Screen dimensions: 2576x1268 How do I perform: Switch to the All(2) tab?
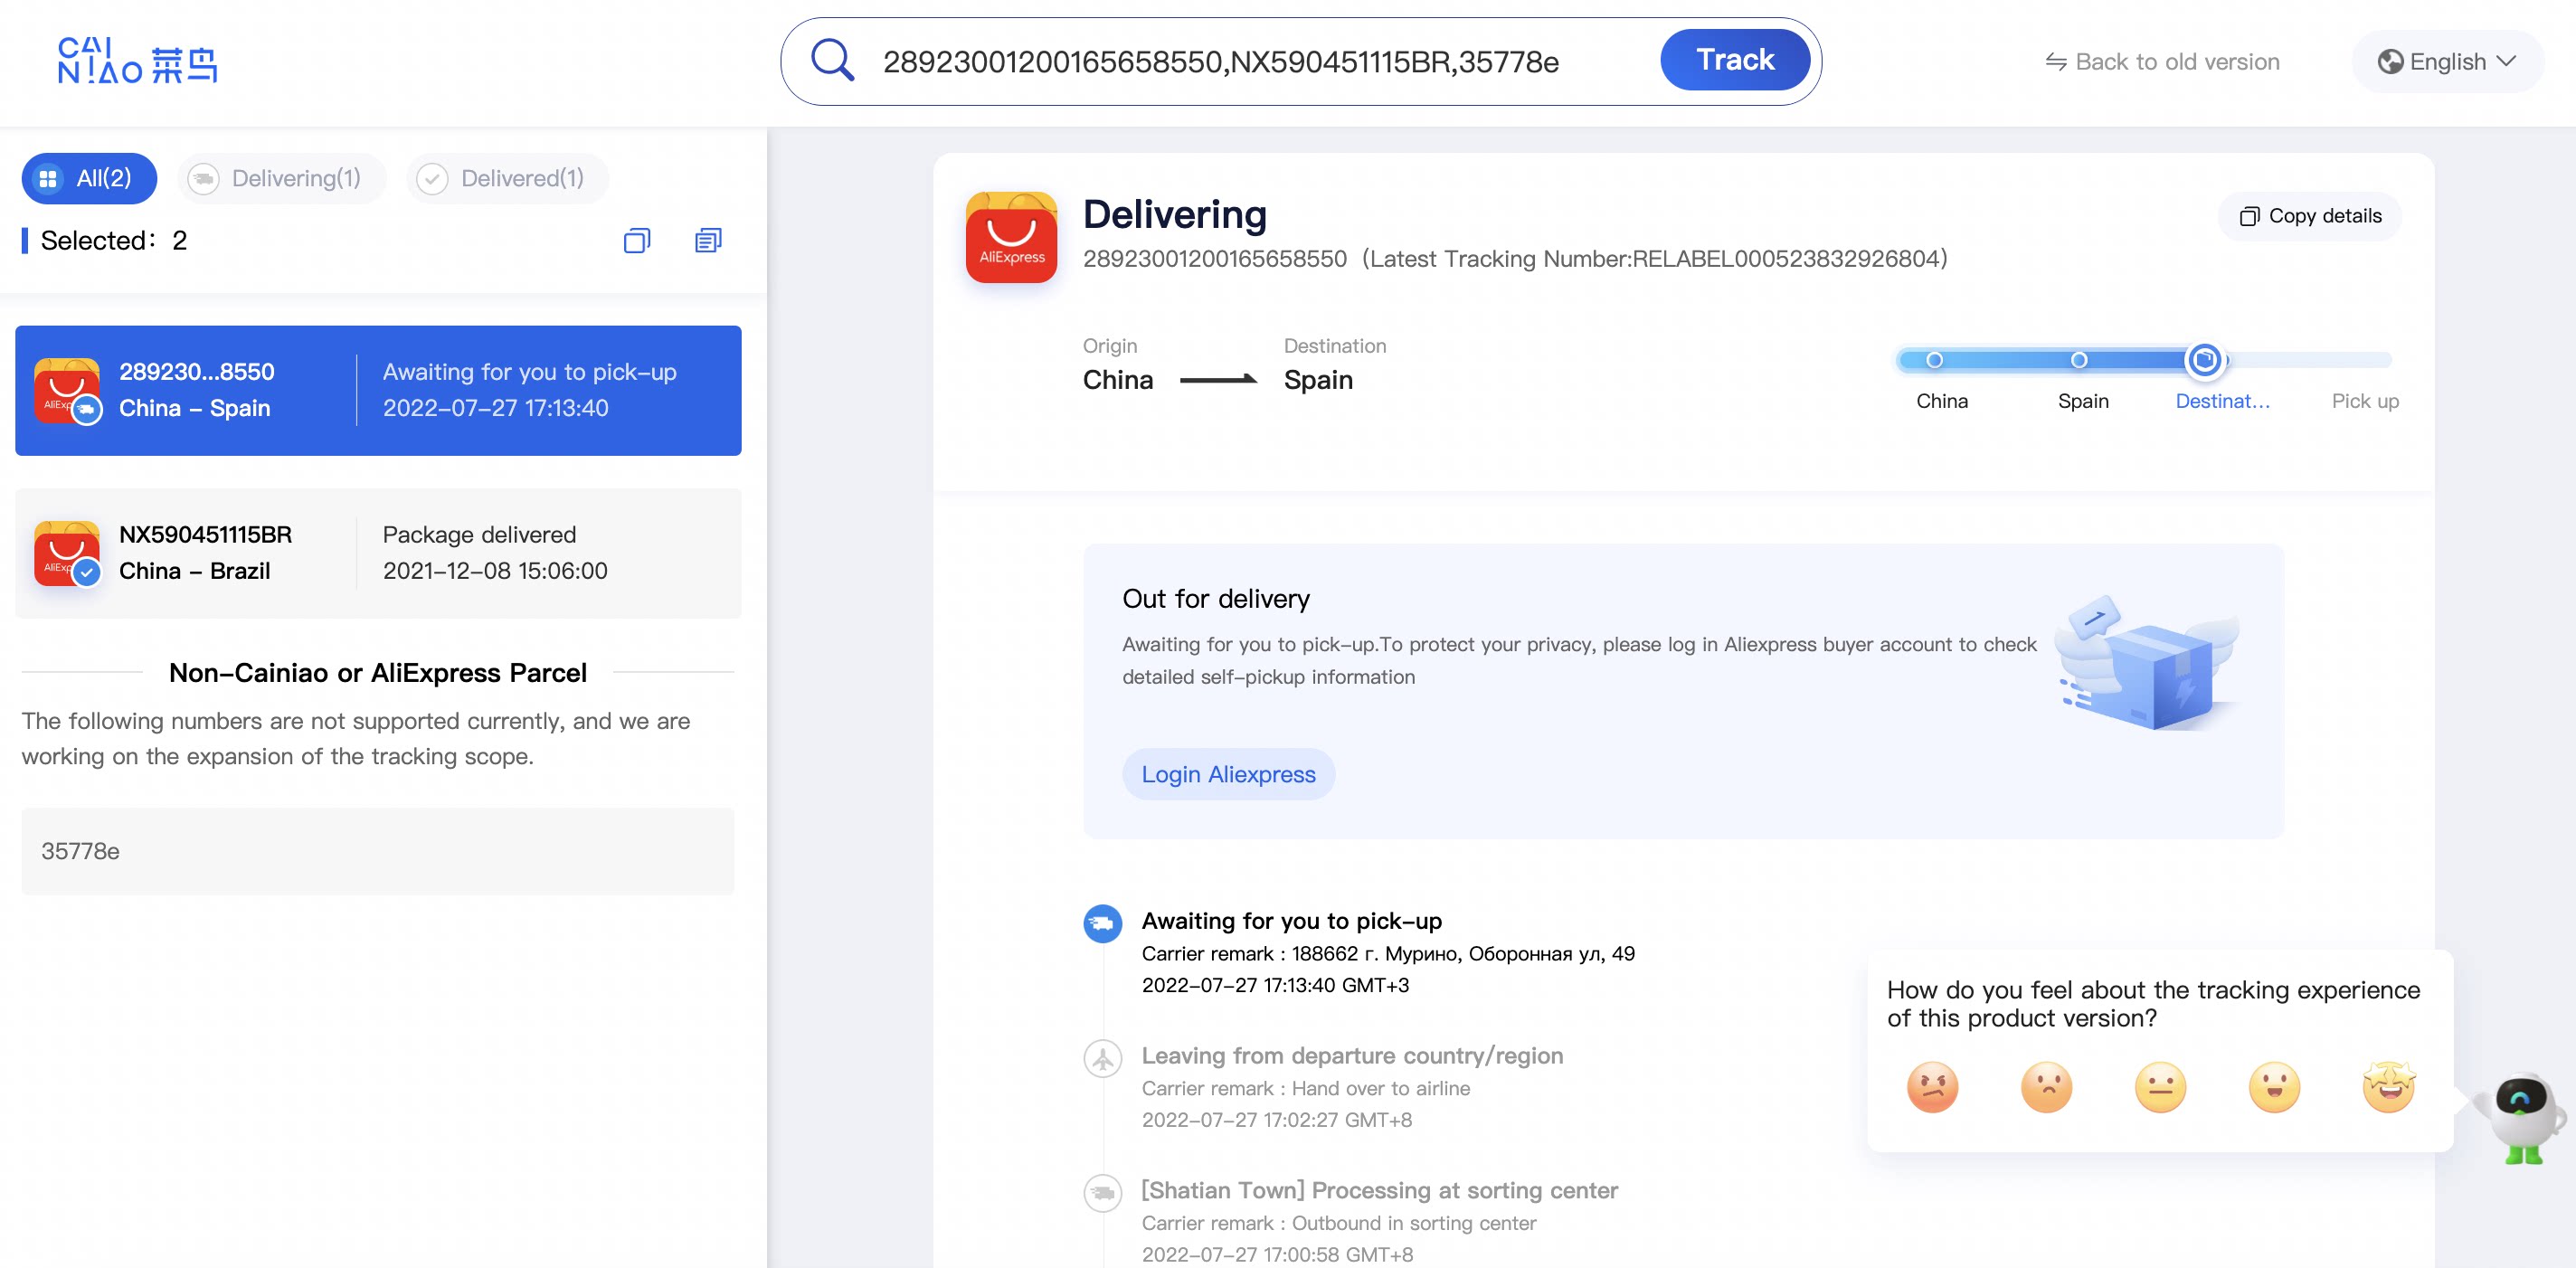pos(89,179)
